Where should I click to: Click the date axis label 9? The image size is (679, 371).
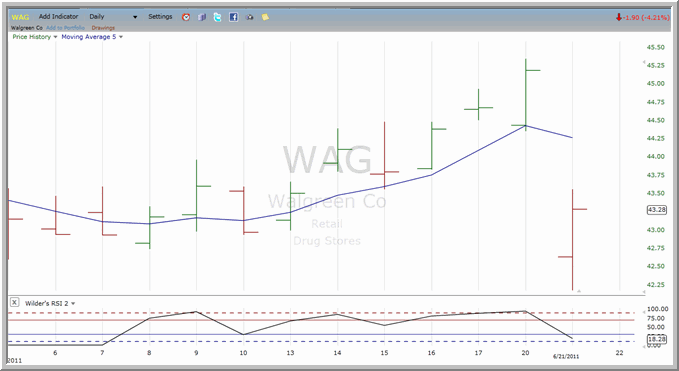(196, 353)
